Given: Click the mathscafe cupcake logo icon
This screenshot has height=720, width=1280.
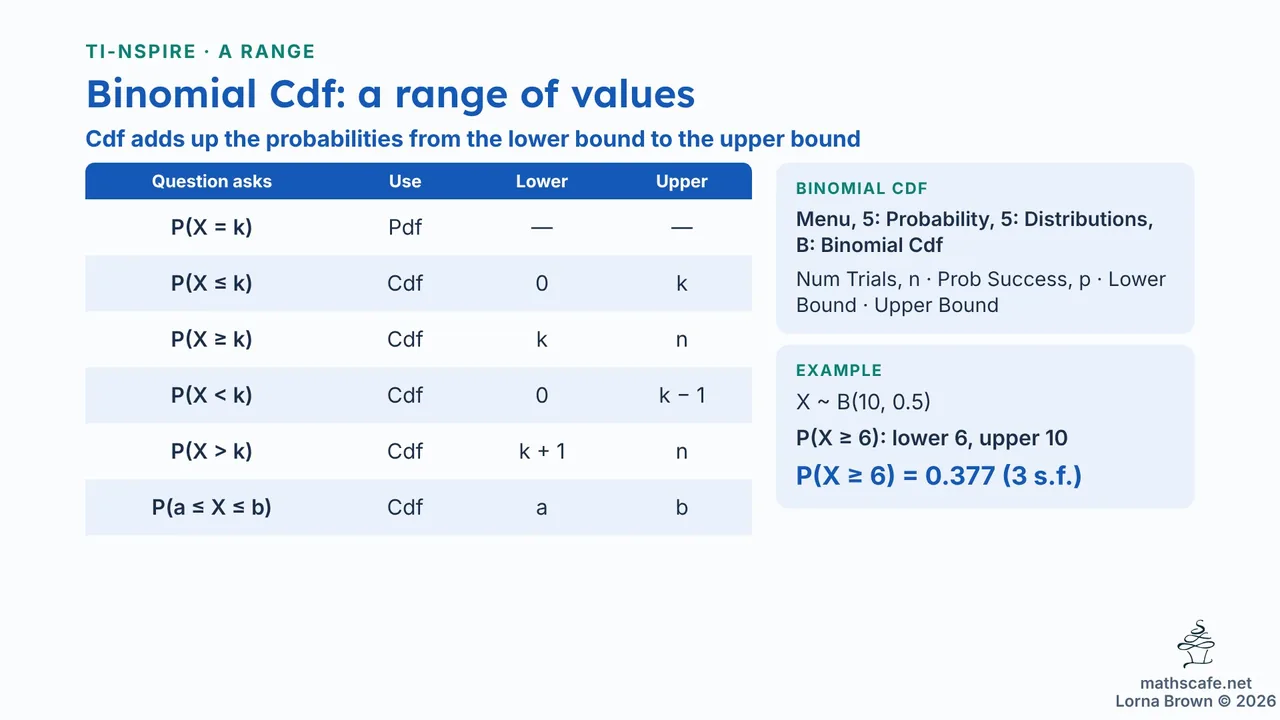Looking at the screenshot, I should (1196, 644).
